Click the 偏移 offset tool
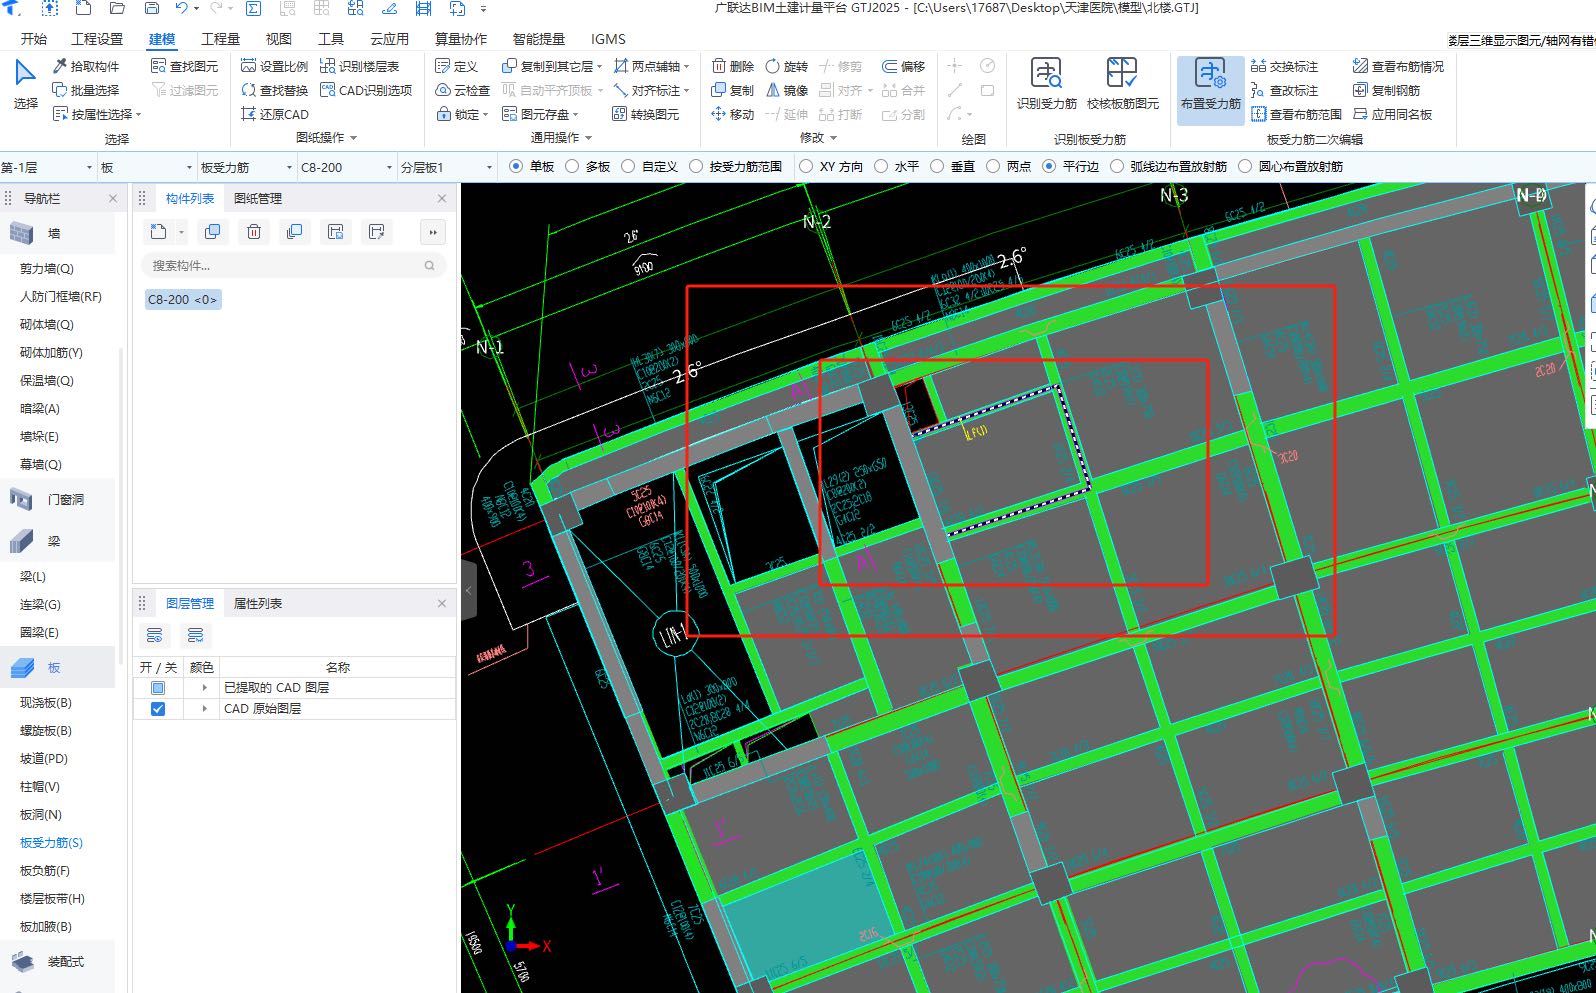This screenshot has width=1596, height=993. [904, 66]
